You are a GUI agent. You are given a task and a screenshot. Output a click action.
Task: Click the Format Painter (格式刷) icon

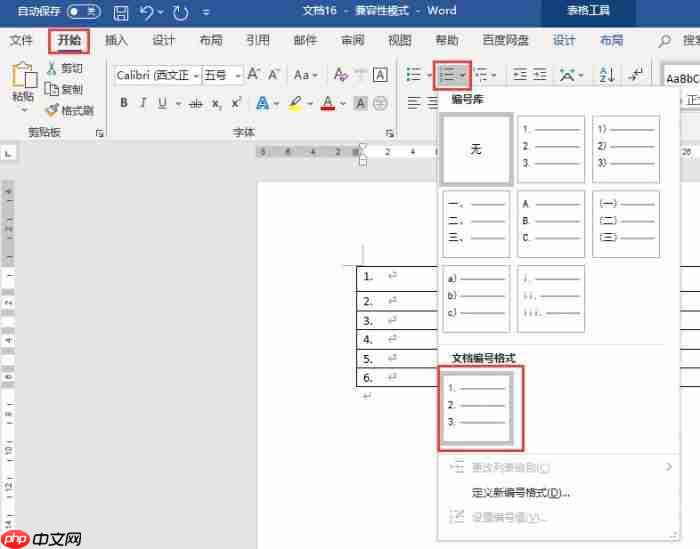click(52, 110)
